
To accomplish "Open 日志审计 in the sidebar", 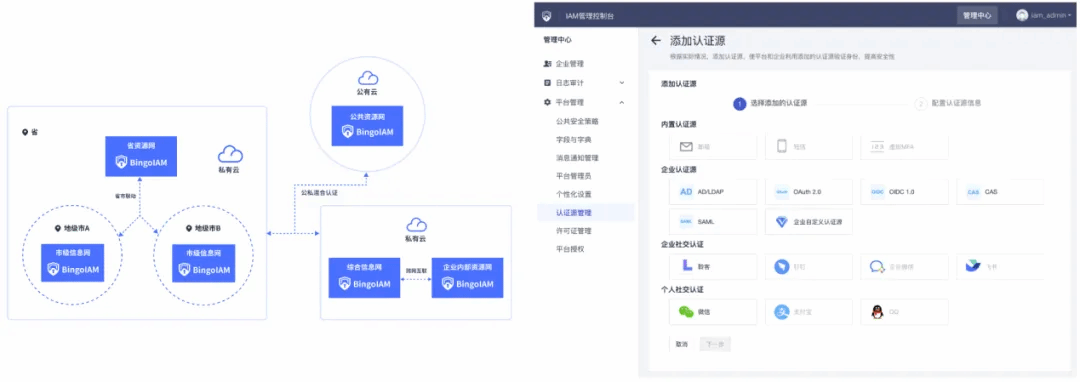I will click(570, 83).
